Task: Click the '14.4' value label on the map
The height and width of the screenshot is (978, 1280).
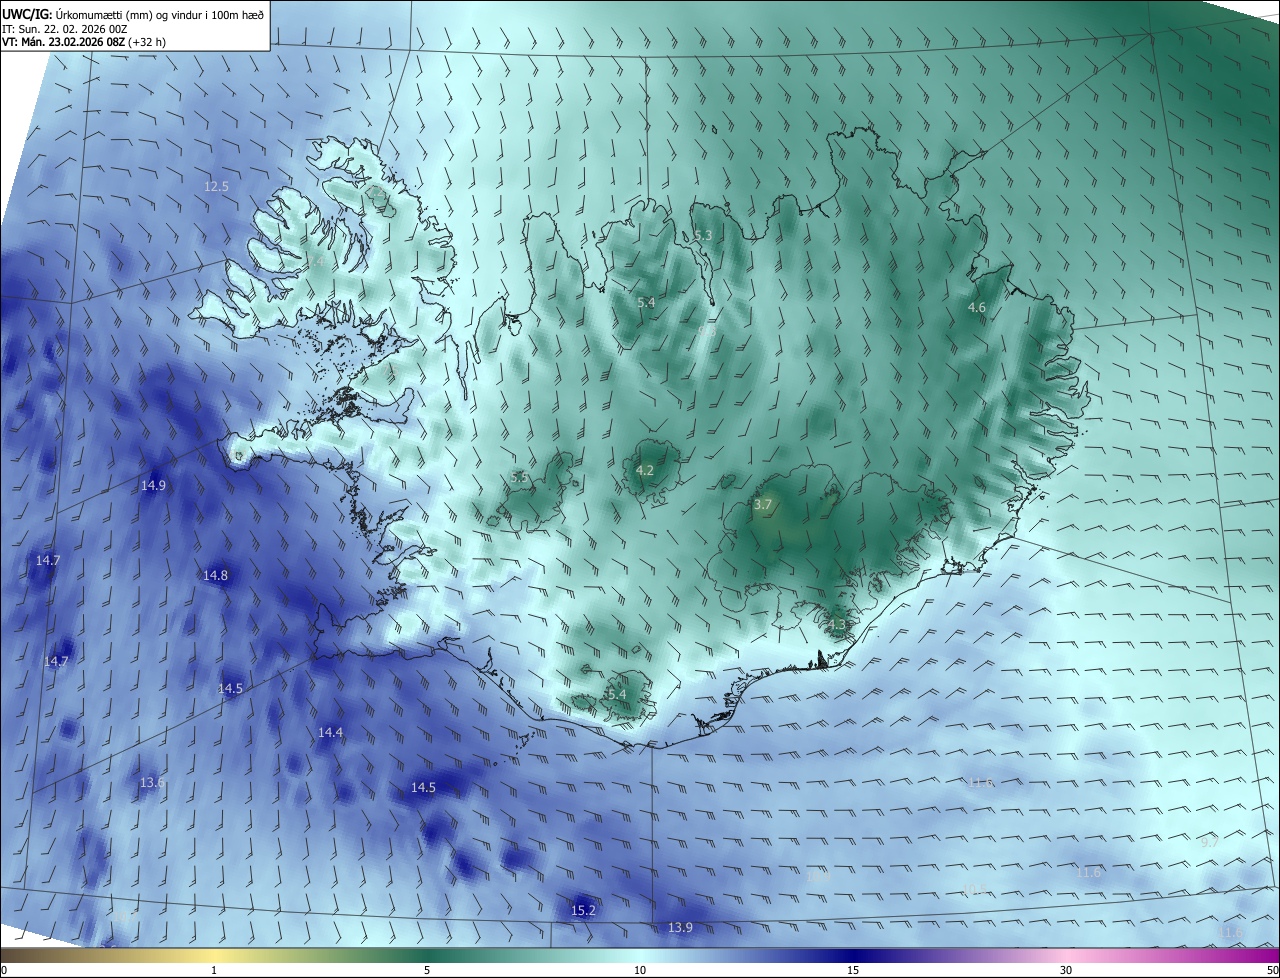Action: (330, 732)
